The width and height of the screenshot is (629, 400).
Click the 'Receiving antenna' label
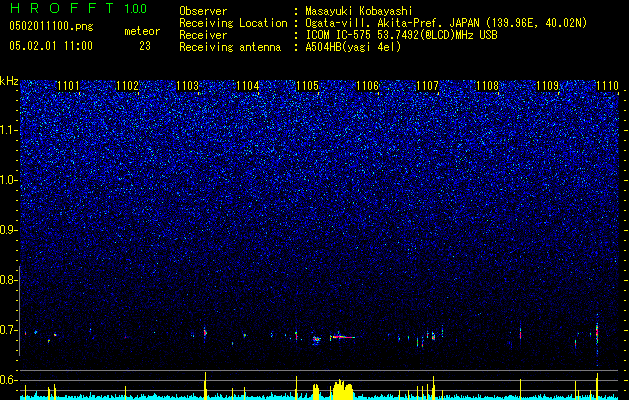230,47
